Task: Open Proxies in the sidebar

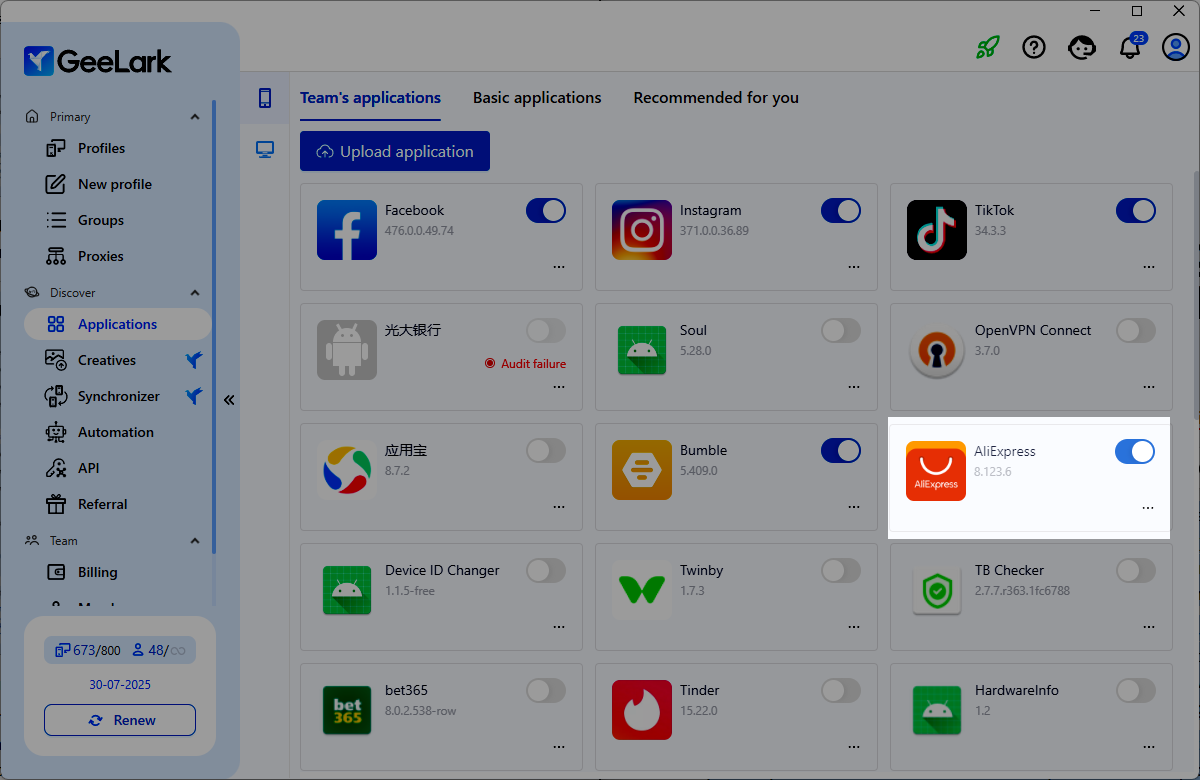Action: click(118, 256)
